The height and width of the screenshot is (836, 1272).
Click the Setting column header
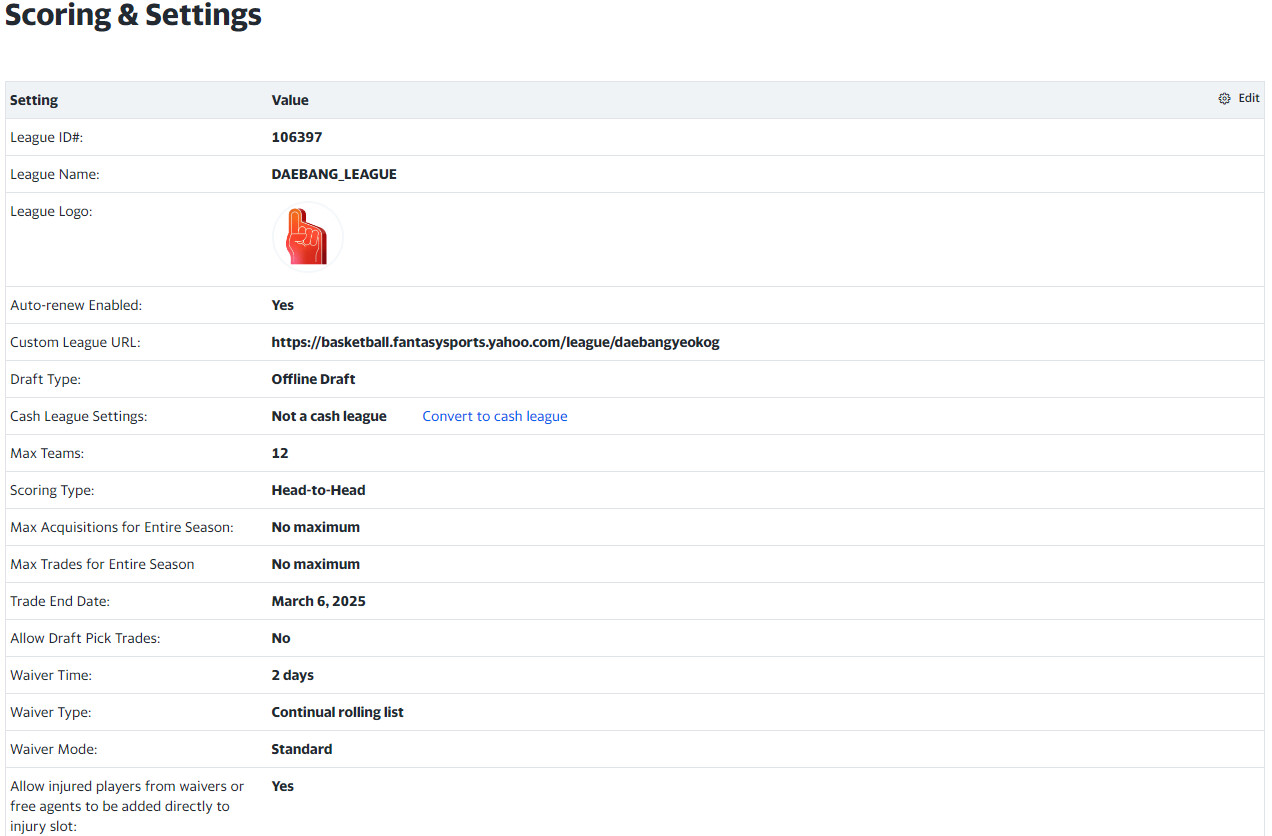point(34,100)
